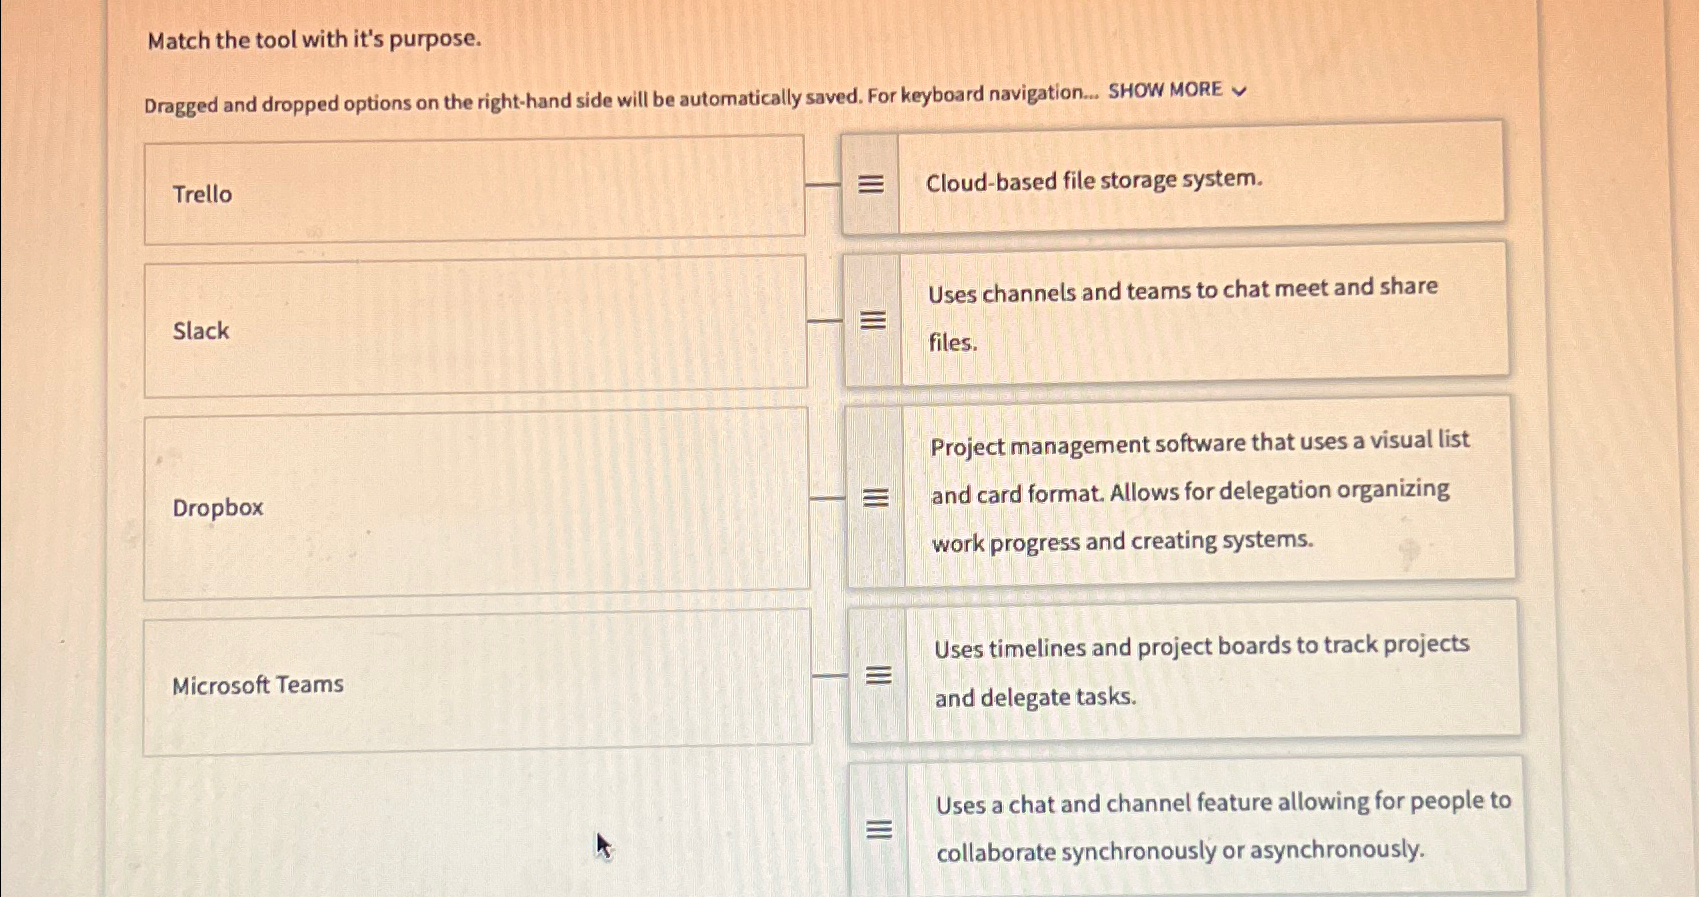Click 'Uses a chat and channel feature' answer
Image resolution: width=1699 pixels, height=897 pixels.
[1223, 826]
